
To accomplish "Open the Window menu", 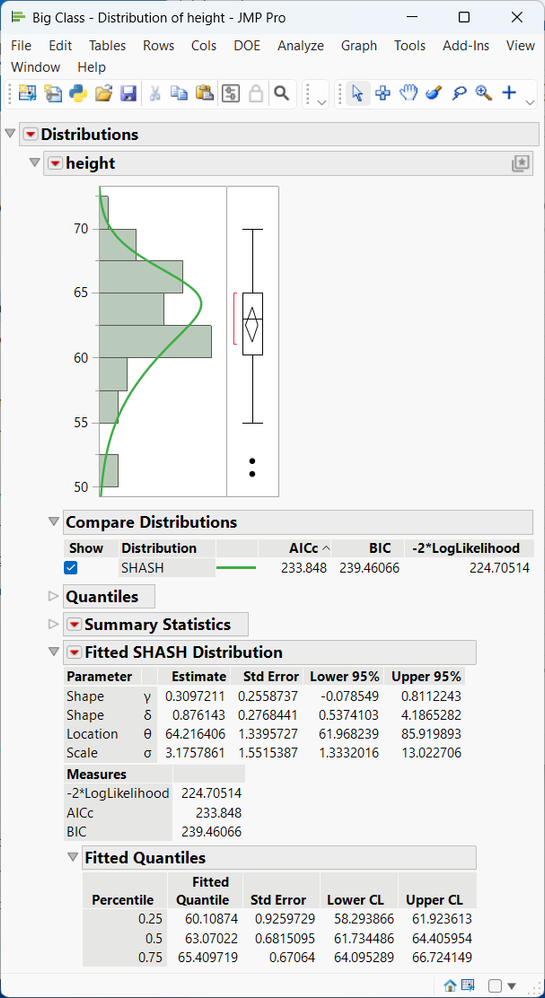I will 36,67.
